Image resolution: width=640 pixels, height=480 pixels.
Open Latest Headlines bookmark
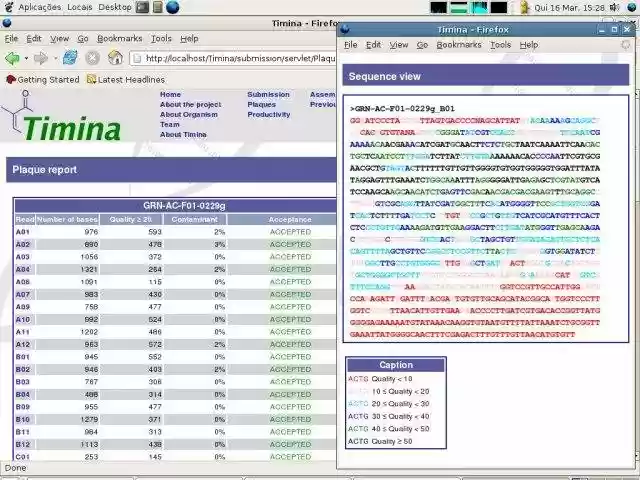pyautogui.click(x=126, y=80)
